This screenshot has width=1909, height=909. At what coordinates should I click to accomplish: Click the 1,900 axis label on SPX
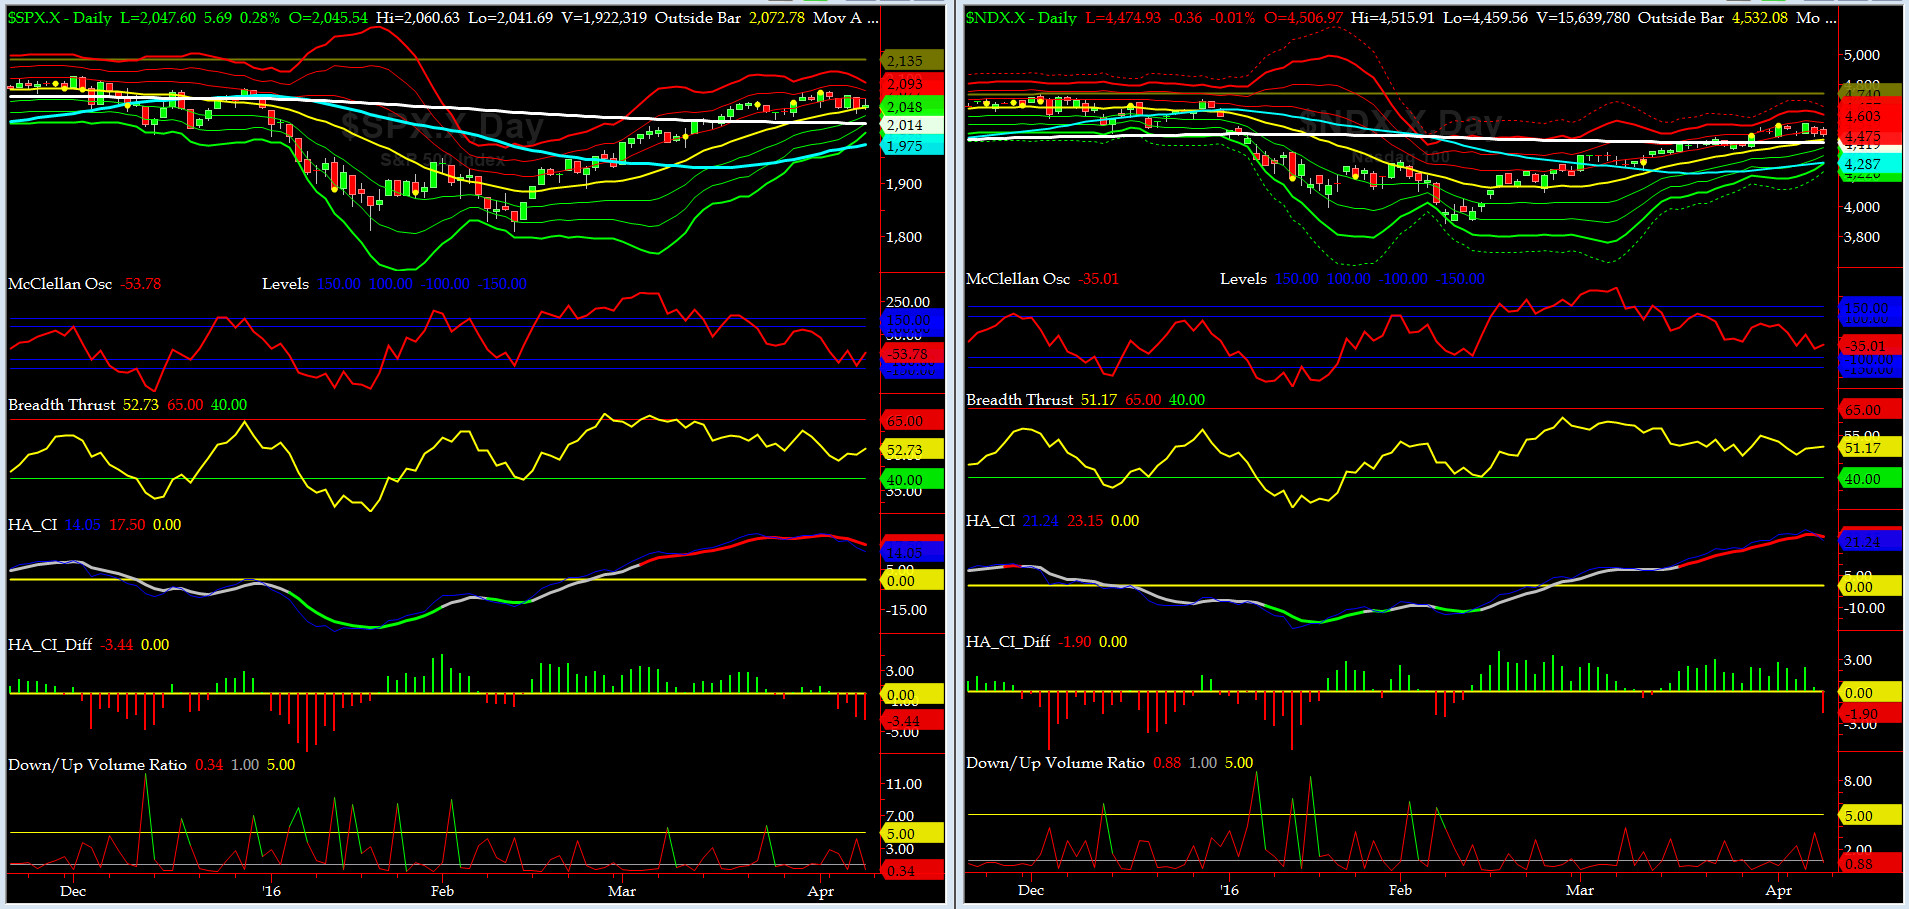tap(904, 184)
